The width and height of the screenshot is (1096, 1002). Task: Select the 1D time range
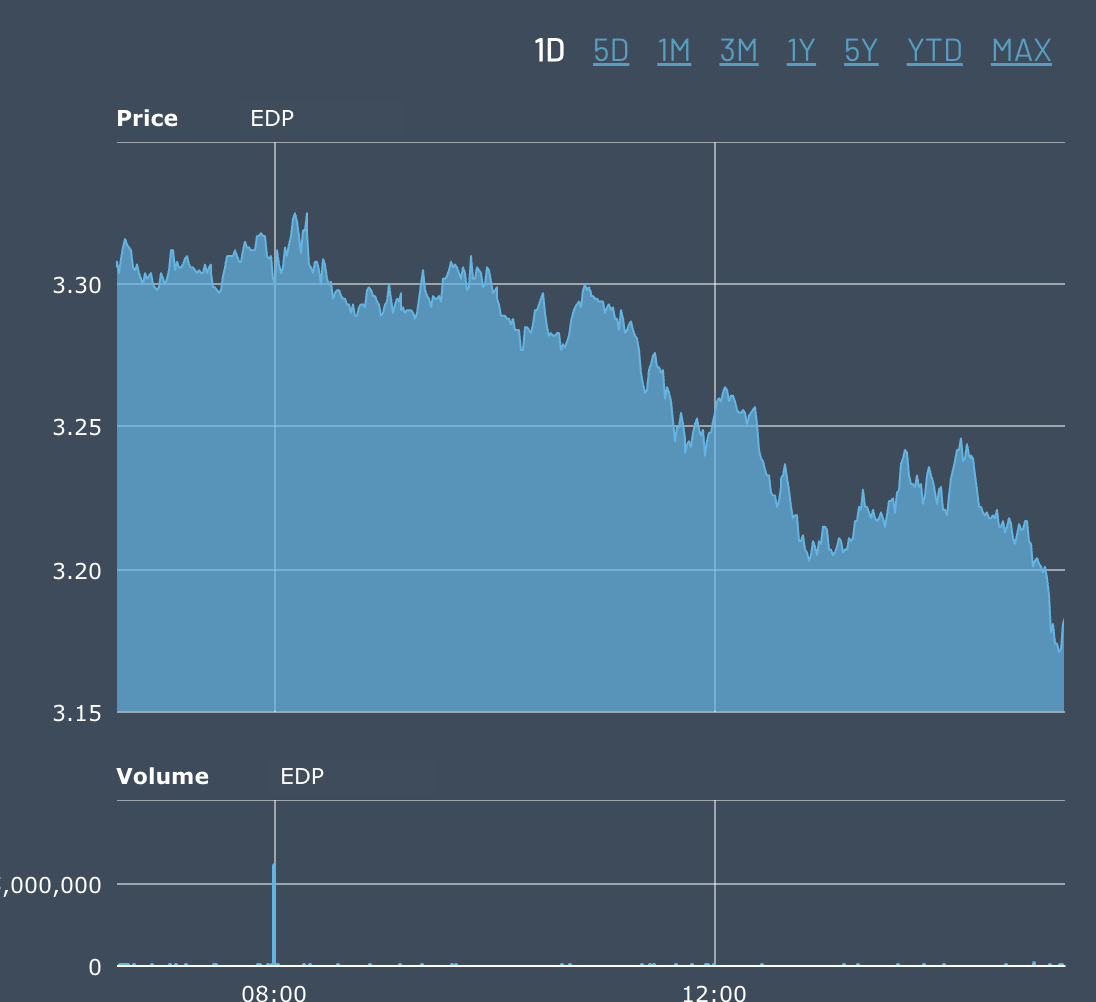(x=549, y=50)
